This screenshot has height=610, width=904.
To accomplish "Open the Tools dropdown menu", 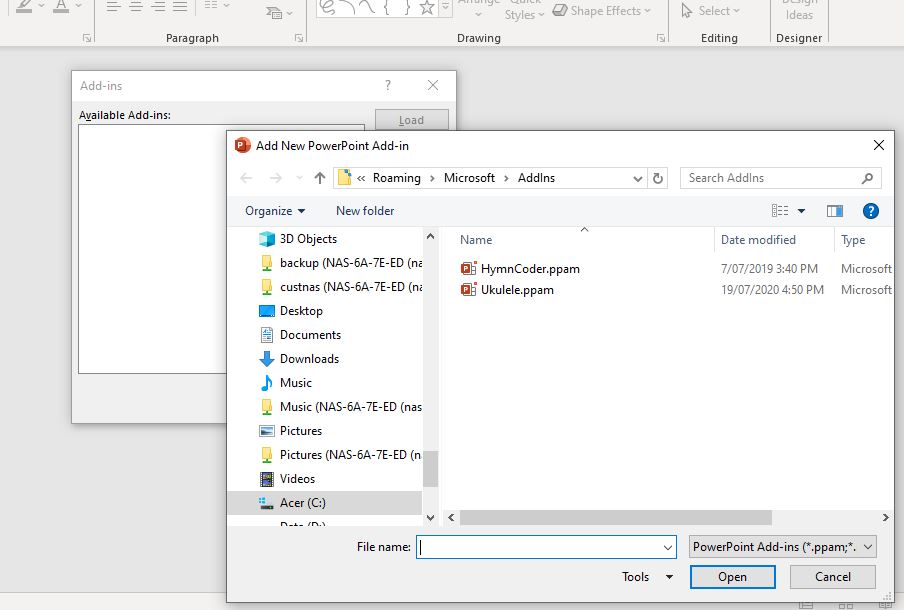I will coord(647,577).
